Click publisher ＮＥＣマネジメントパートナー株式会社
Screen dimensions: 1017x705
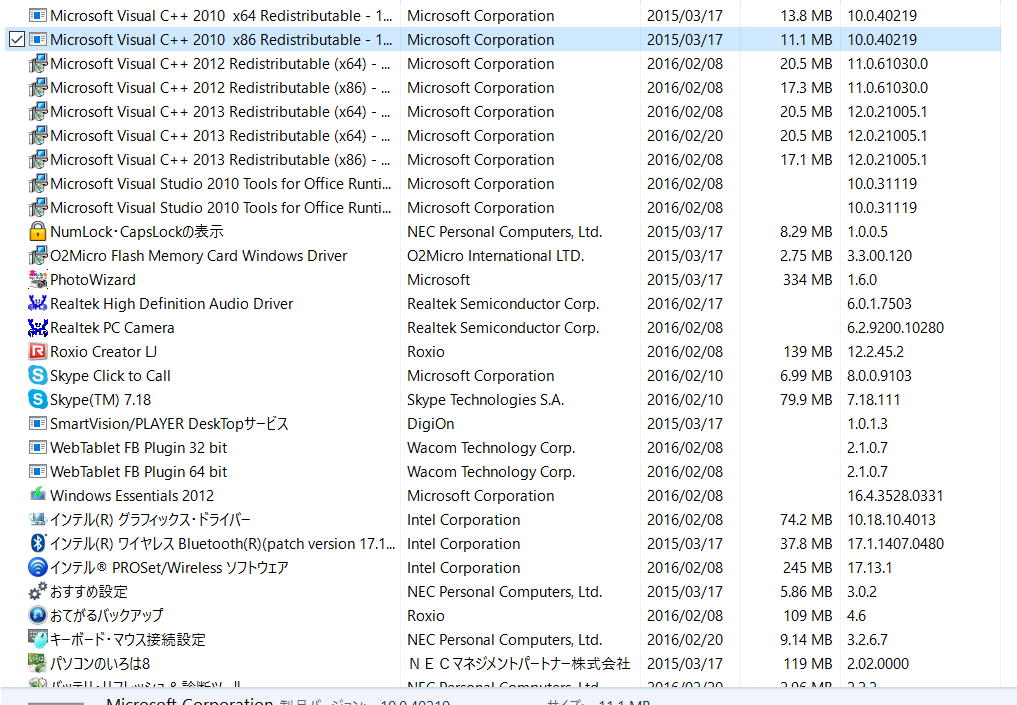pyautogui.click(x=519, y=663)
